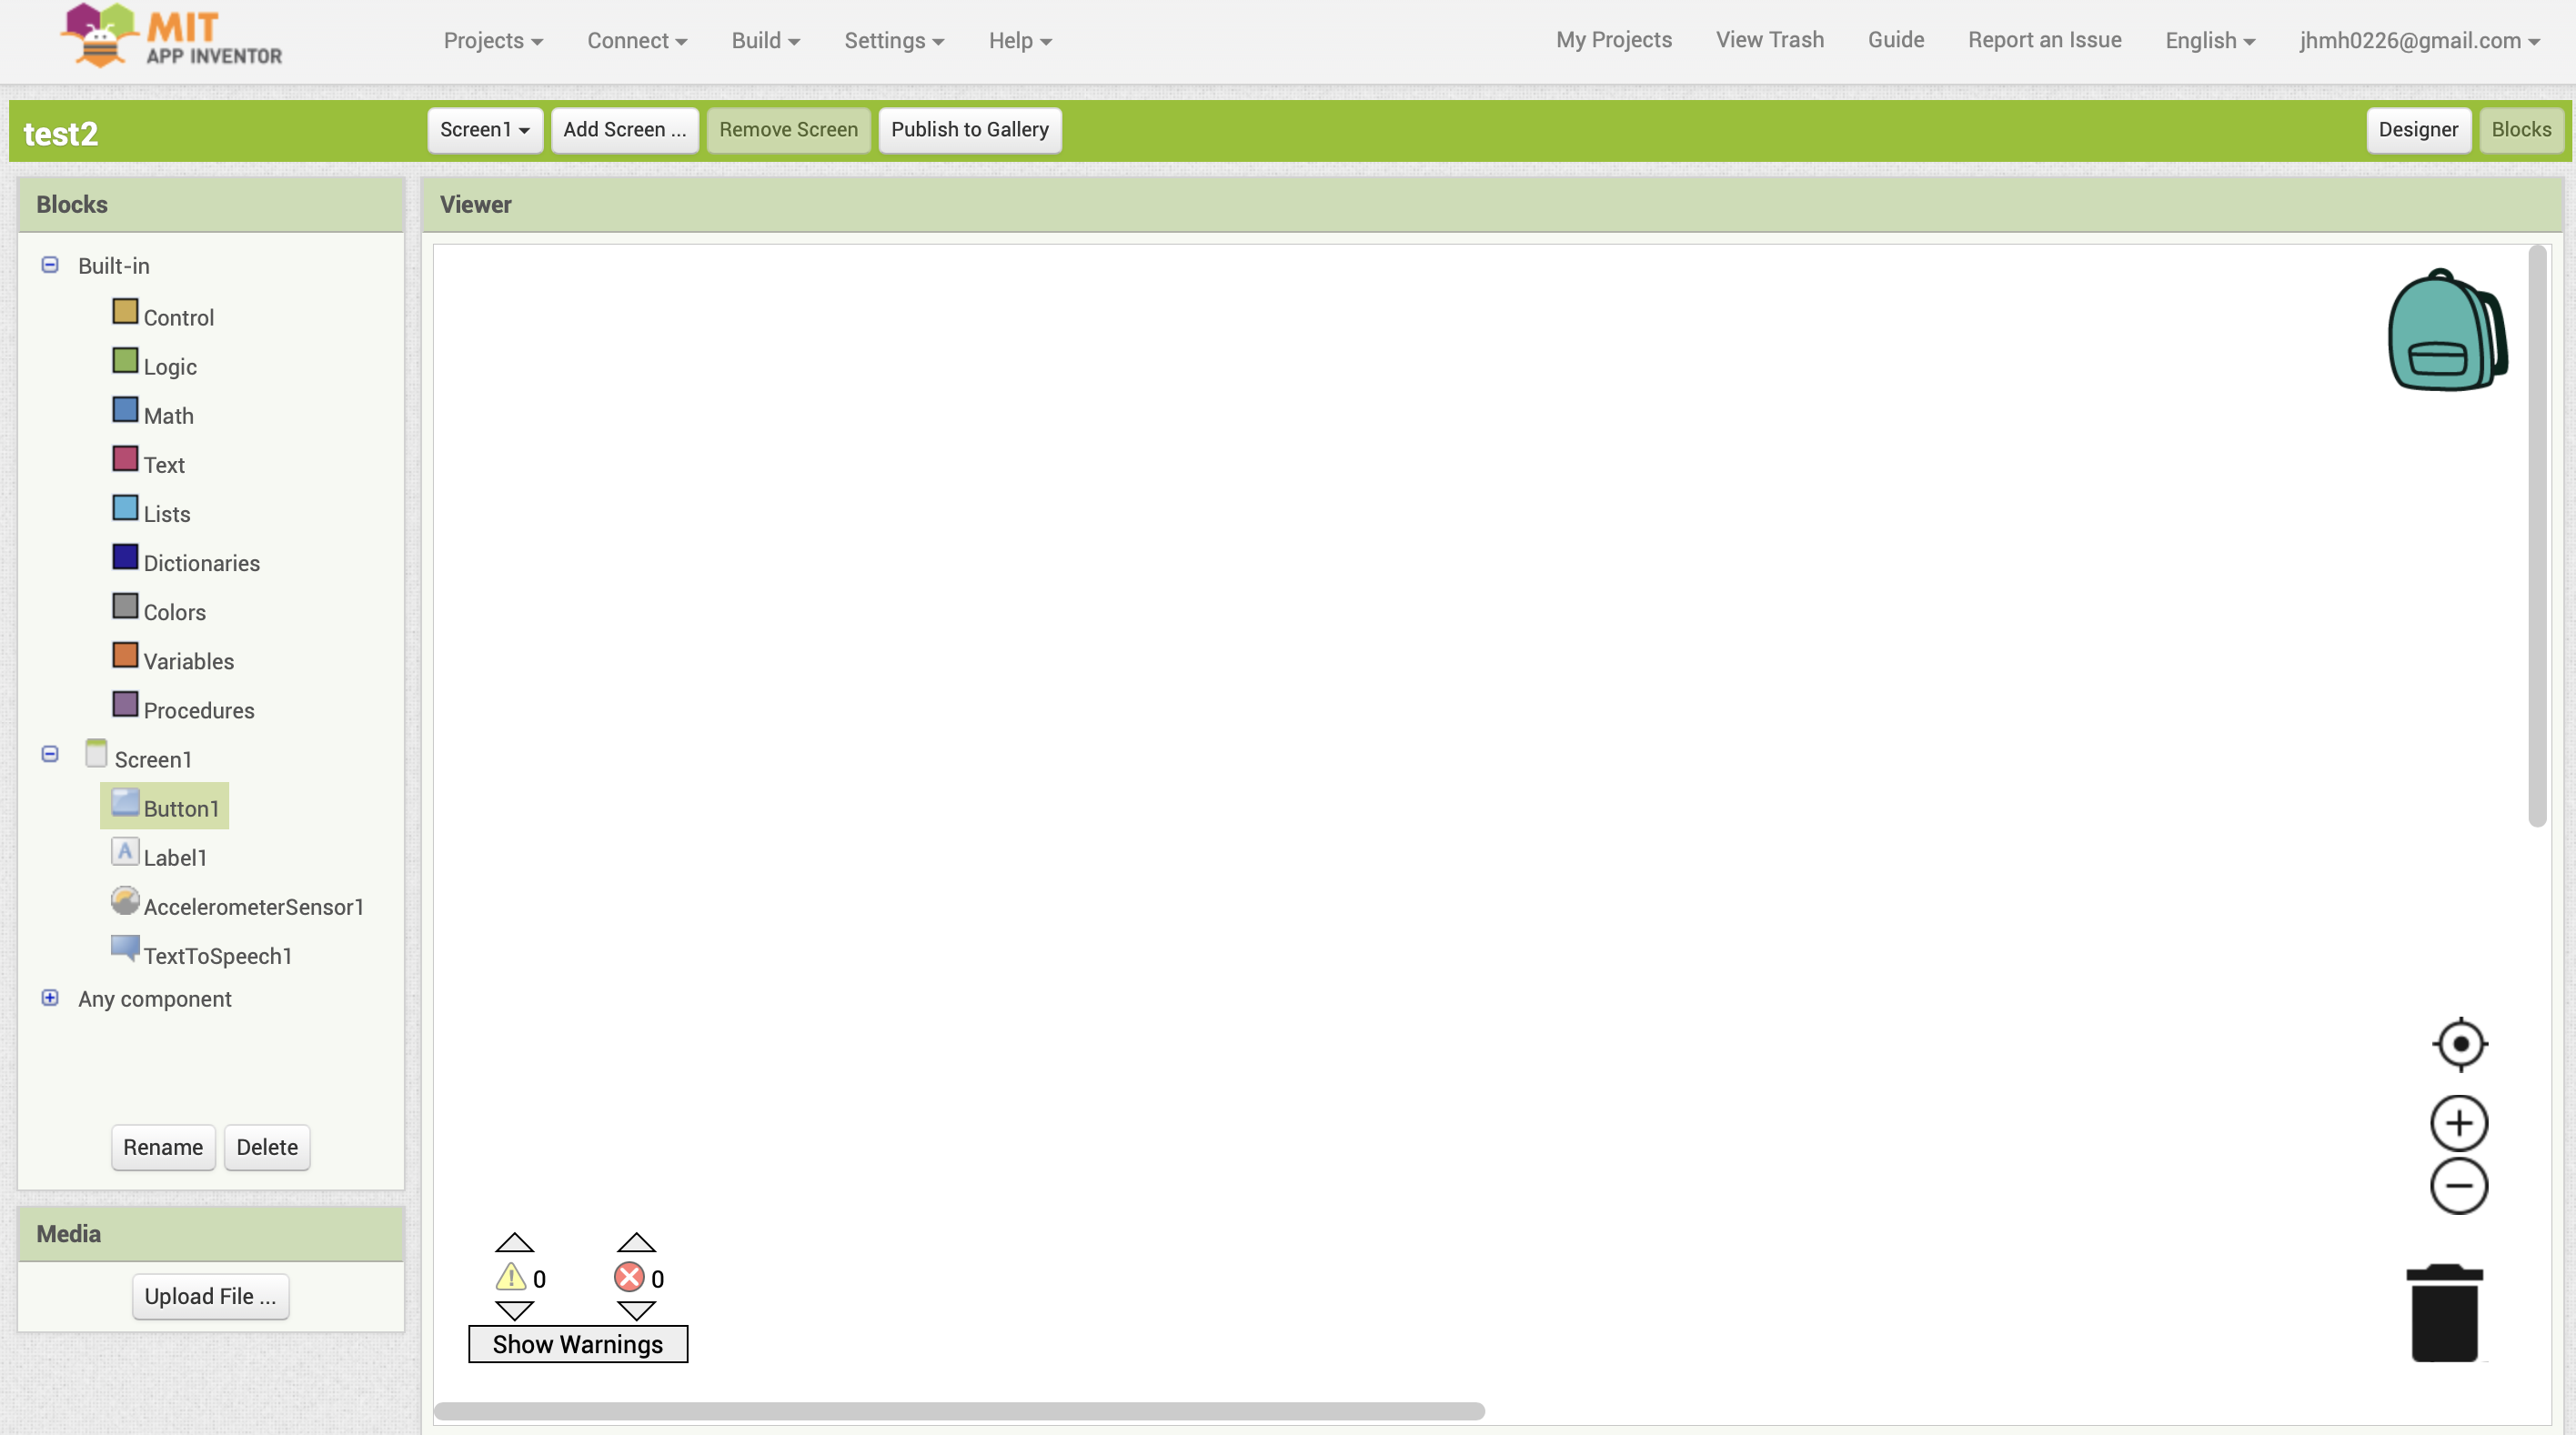Open the Connect menu

tap(636, 40)
